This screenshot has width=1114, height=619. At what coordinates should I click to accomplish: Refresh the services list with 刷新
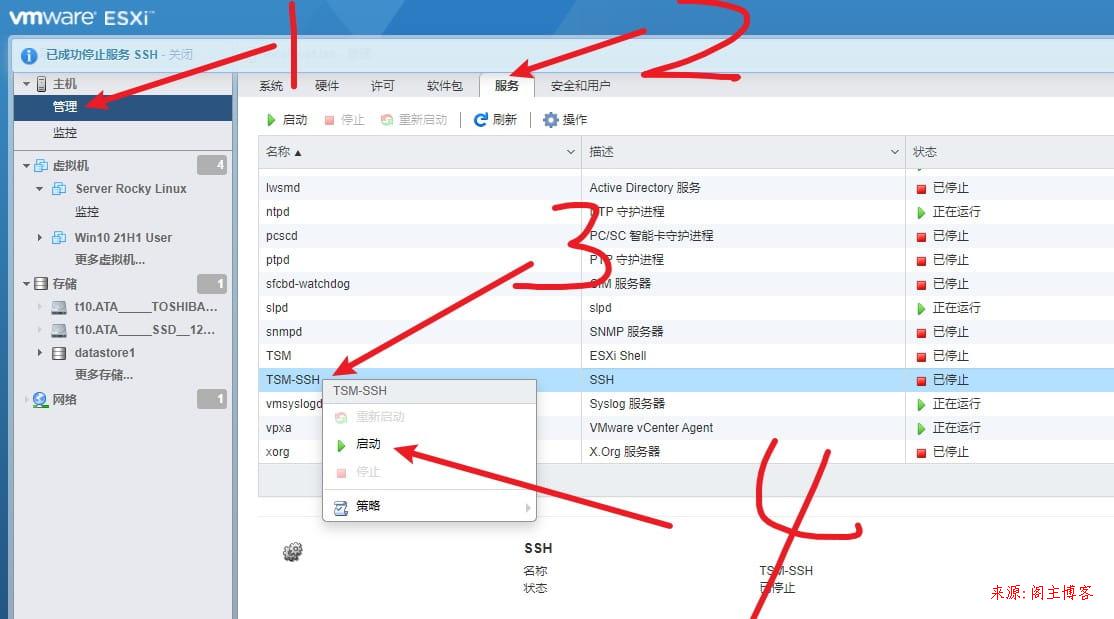click(495, 120)
